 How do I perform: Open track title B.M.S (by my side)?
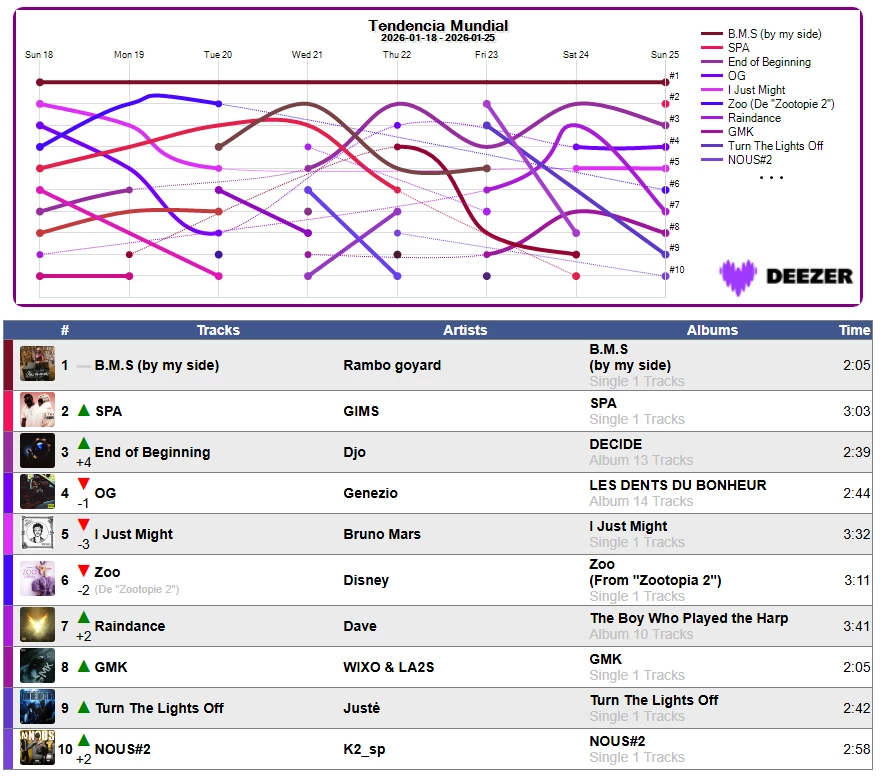click(x=157, y=365)
